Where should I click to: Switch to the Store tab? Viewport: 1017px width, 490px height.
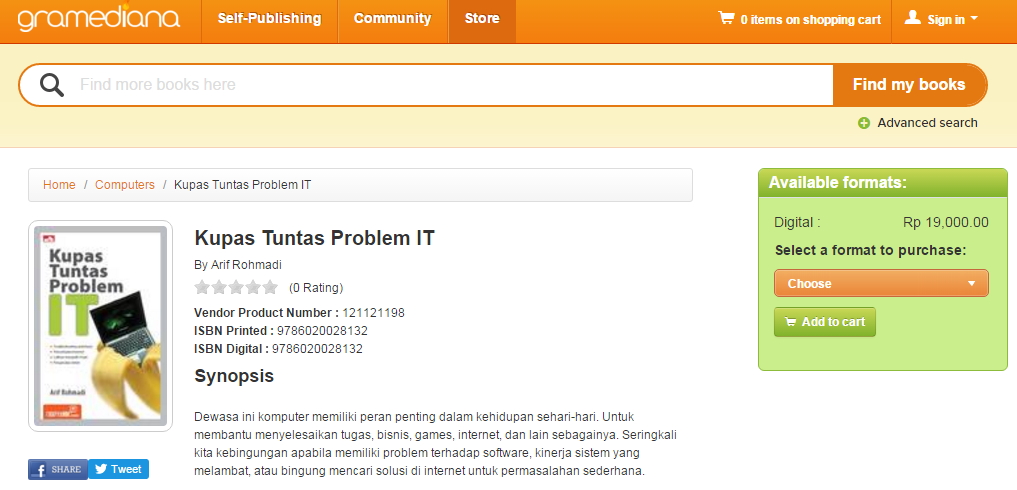point(482,19)
